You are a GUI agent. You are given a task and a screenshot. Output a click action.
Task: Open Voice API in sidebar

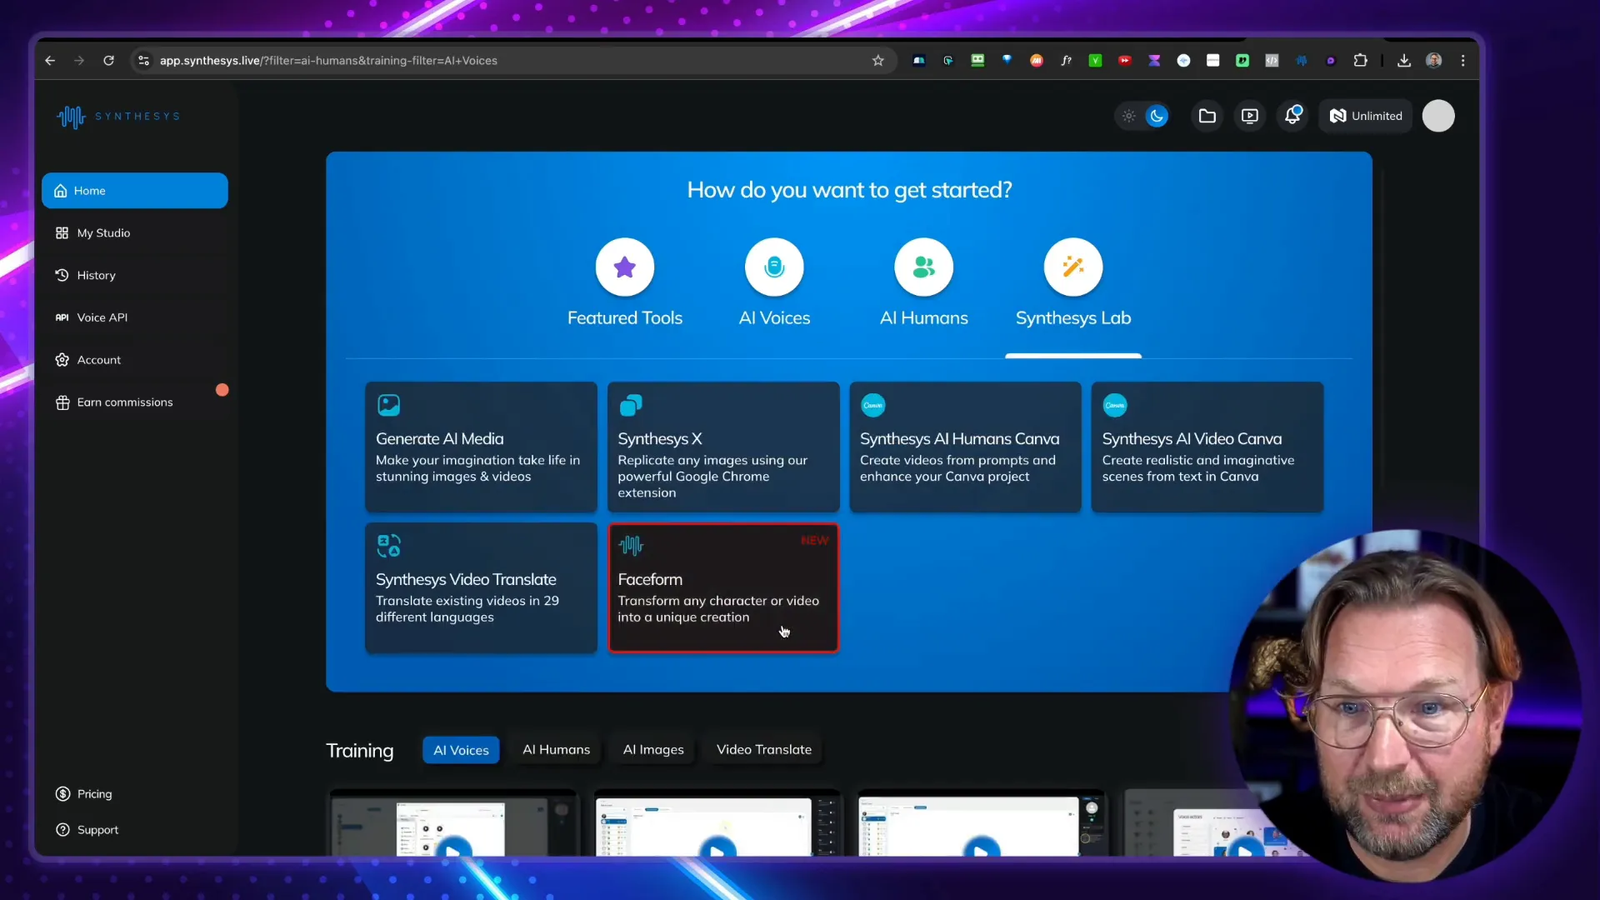pos(135,317)
